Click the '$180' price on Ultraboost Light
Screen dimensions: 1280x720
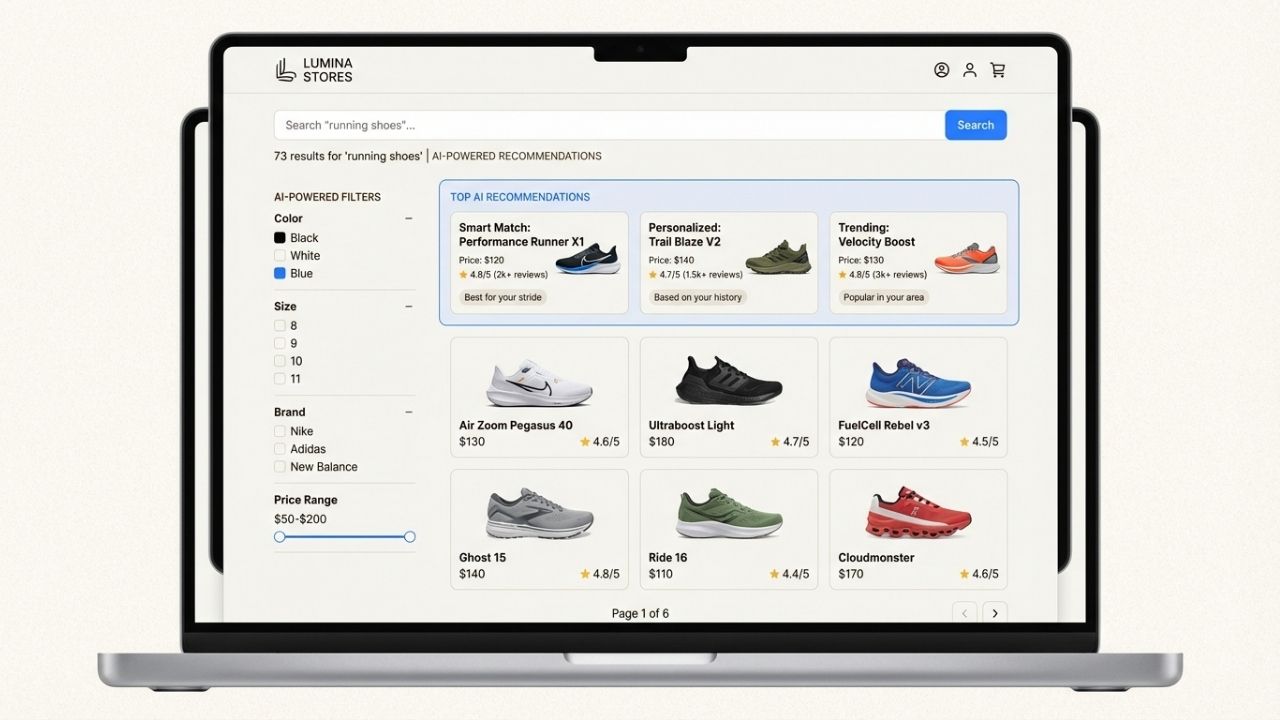click(662, 442)
